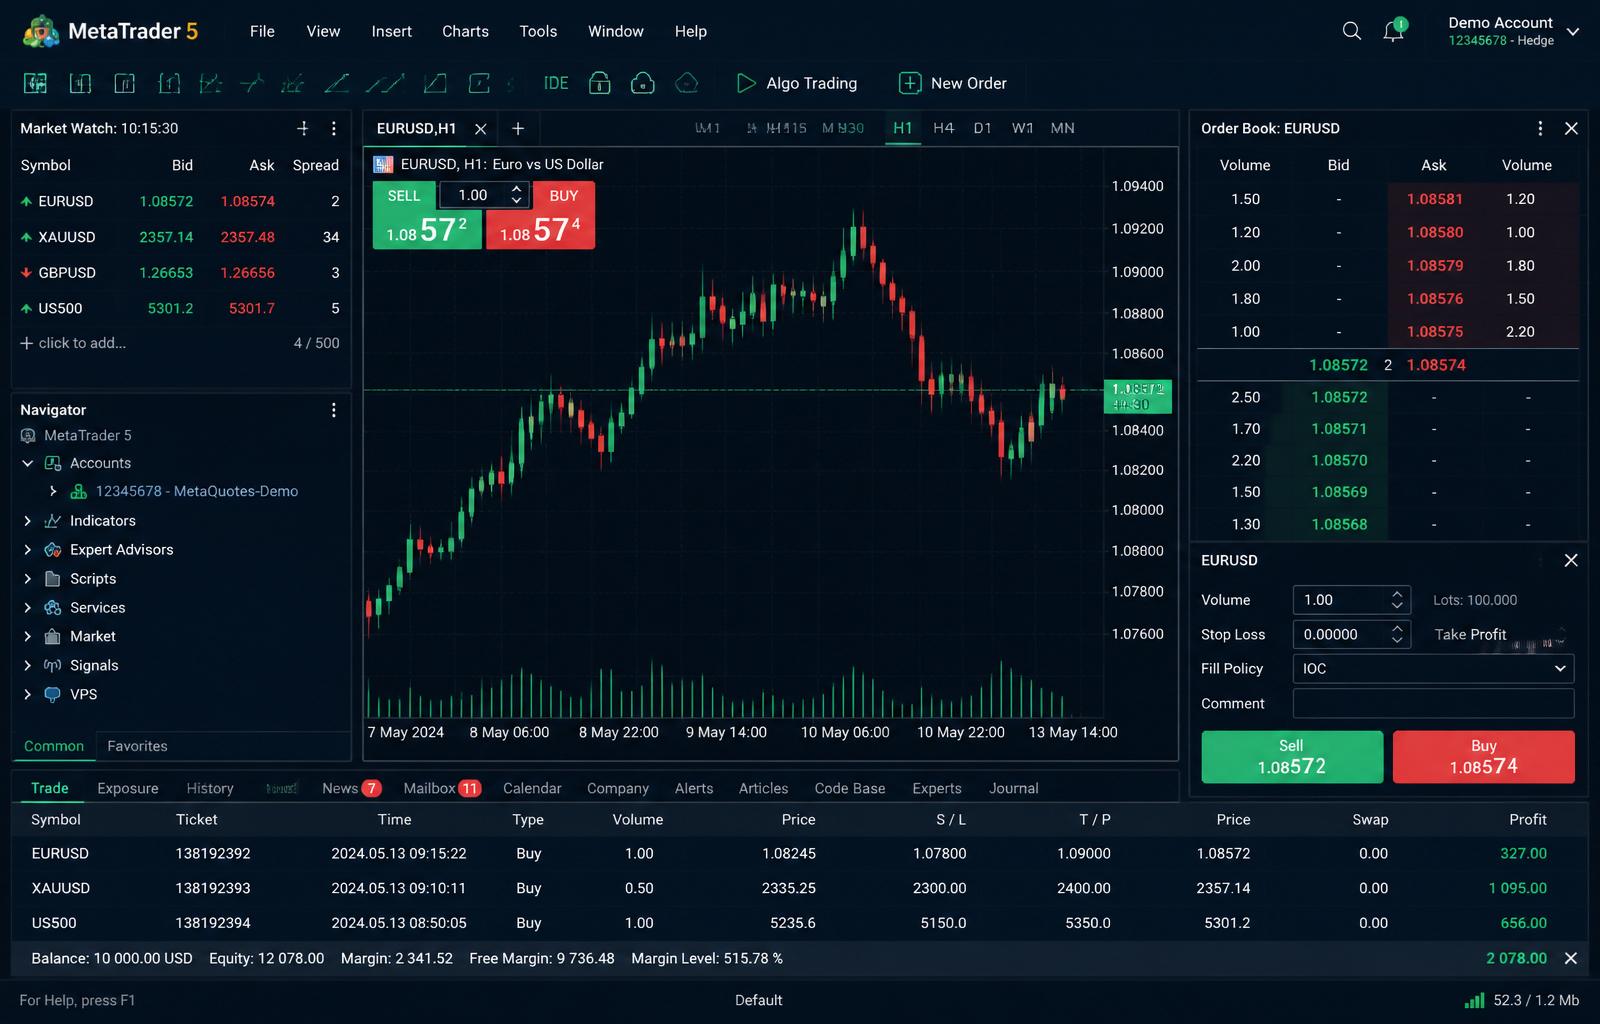The width and height of the screenshot is (1600, 1024).
Task: Click the chart one-click volume 1.00 stepper arrows
Action: pyautogui.click(x=516, y=195)
